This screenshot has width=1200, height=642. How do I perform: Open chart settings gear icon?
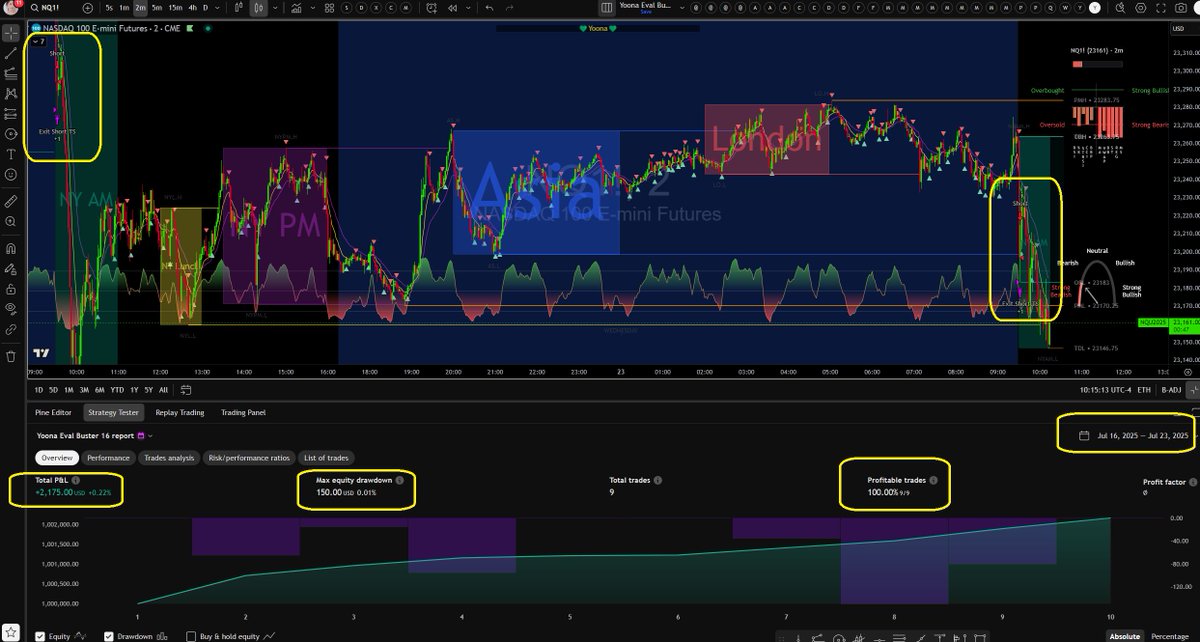tap(1141, 8)
